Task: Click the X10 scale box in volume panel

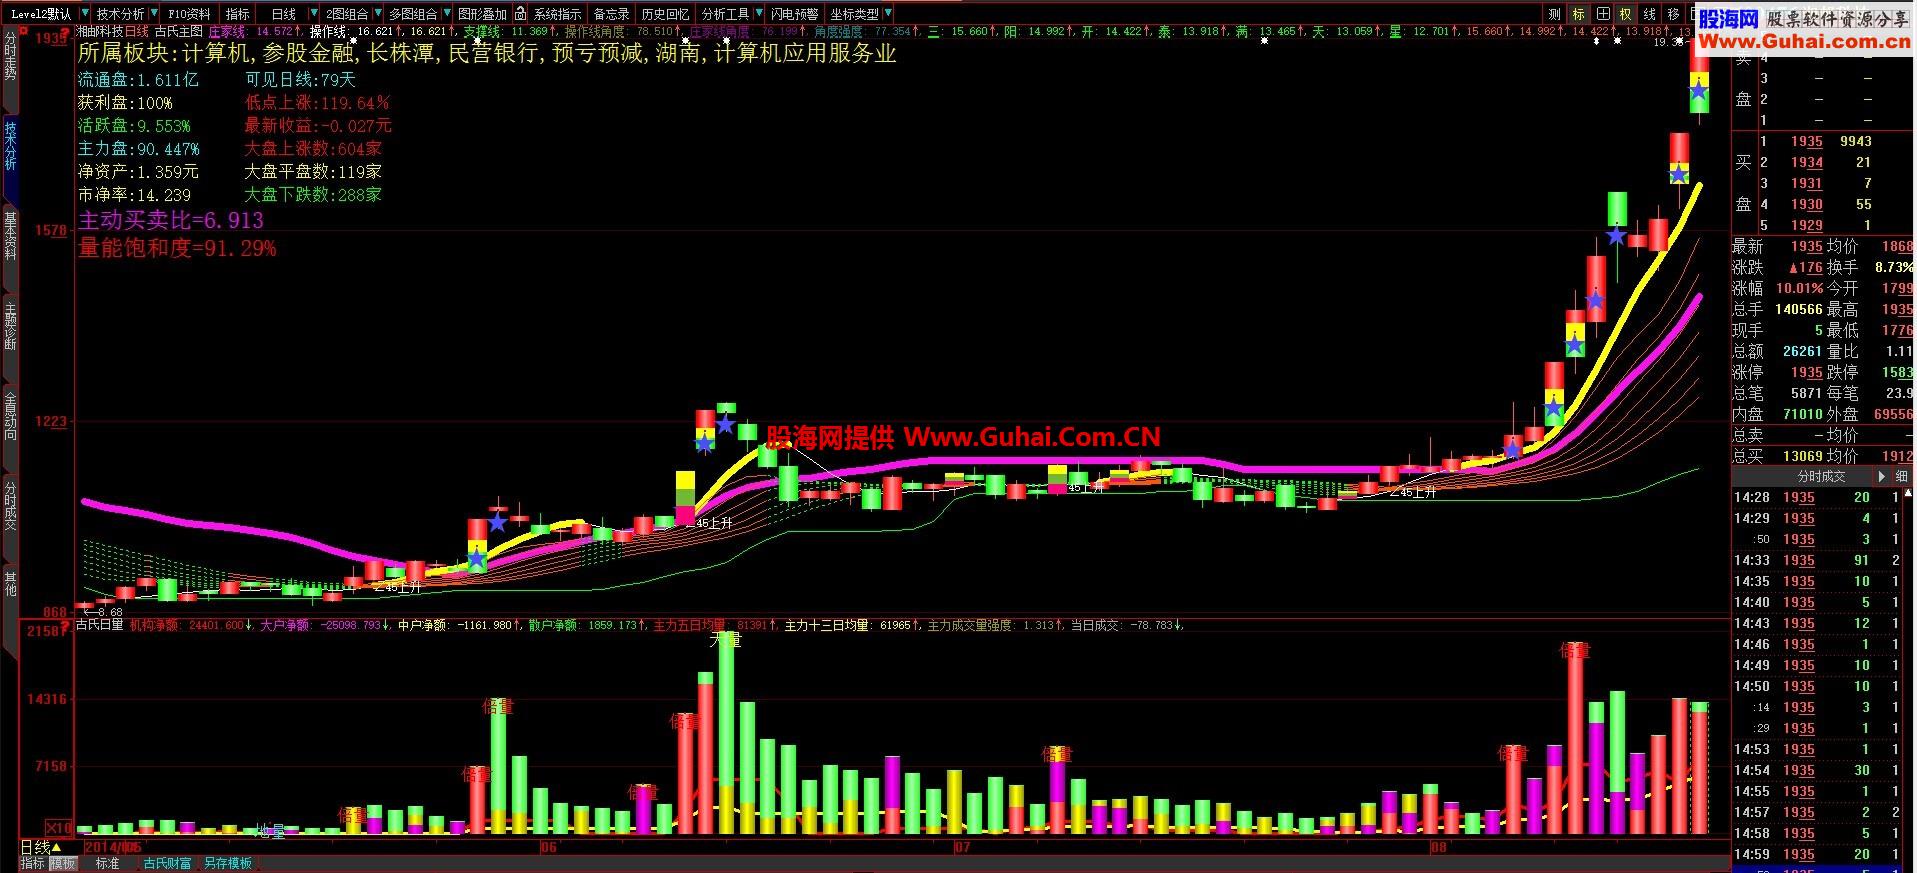Action: pyautogui.click(x=59, y=828)
